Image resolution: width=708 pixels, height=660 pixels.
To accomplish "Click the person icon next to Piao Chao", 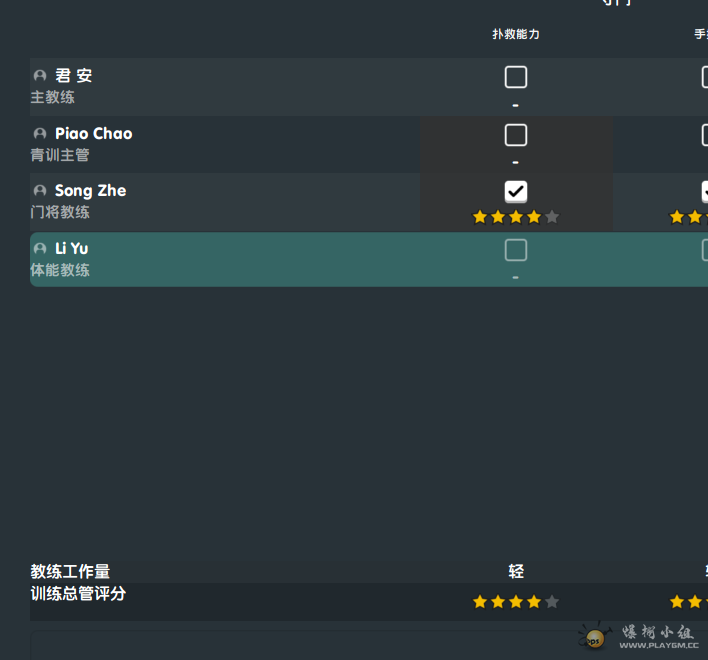I will pos(40,134).
